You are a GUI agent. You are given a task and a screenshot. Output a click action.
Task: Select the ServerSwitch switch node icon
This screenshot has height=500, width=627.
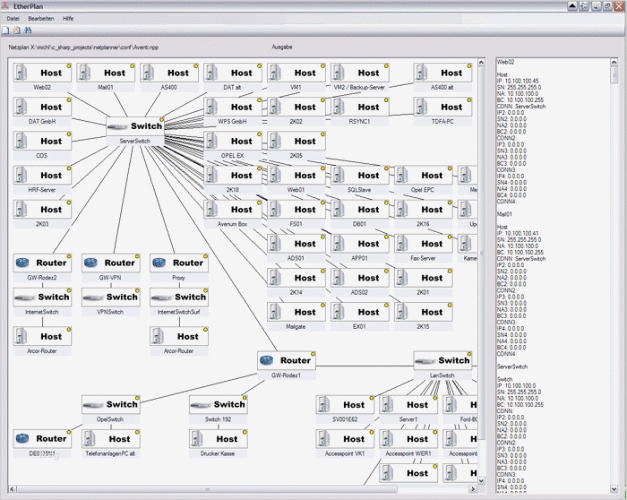click(x=135, y=126)
